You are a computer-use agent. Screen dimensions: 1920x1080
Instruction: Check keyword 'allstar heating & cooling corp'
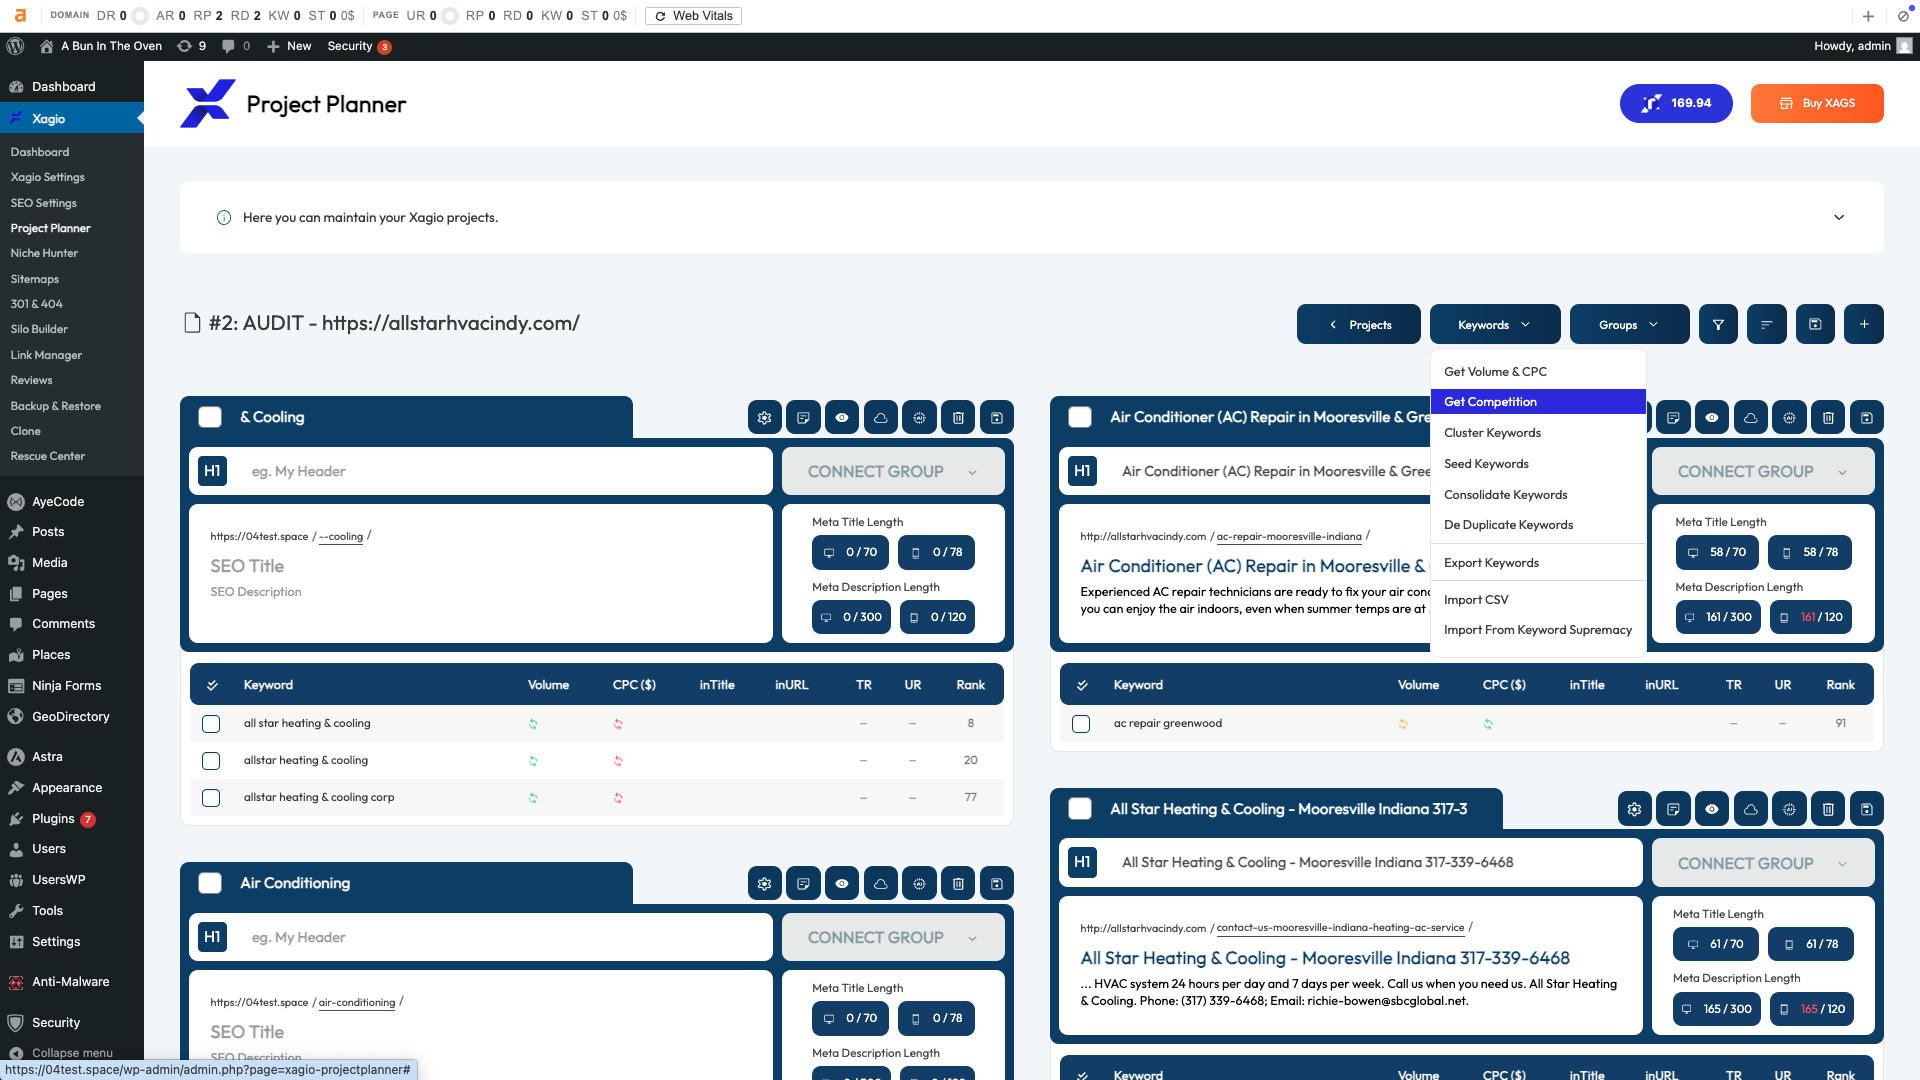(x=211, y=798)
